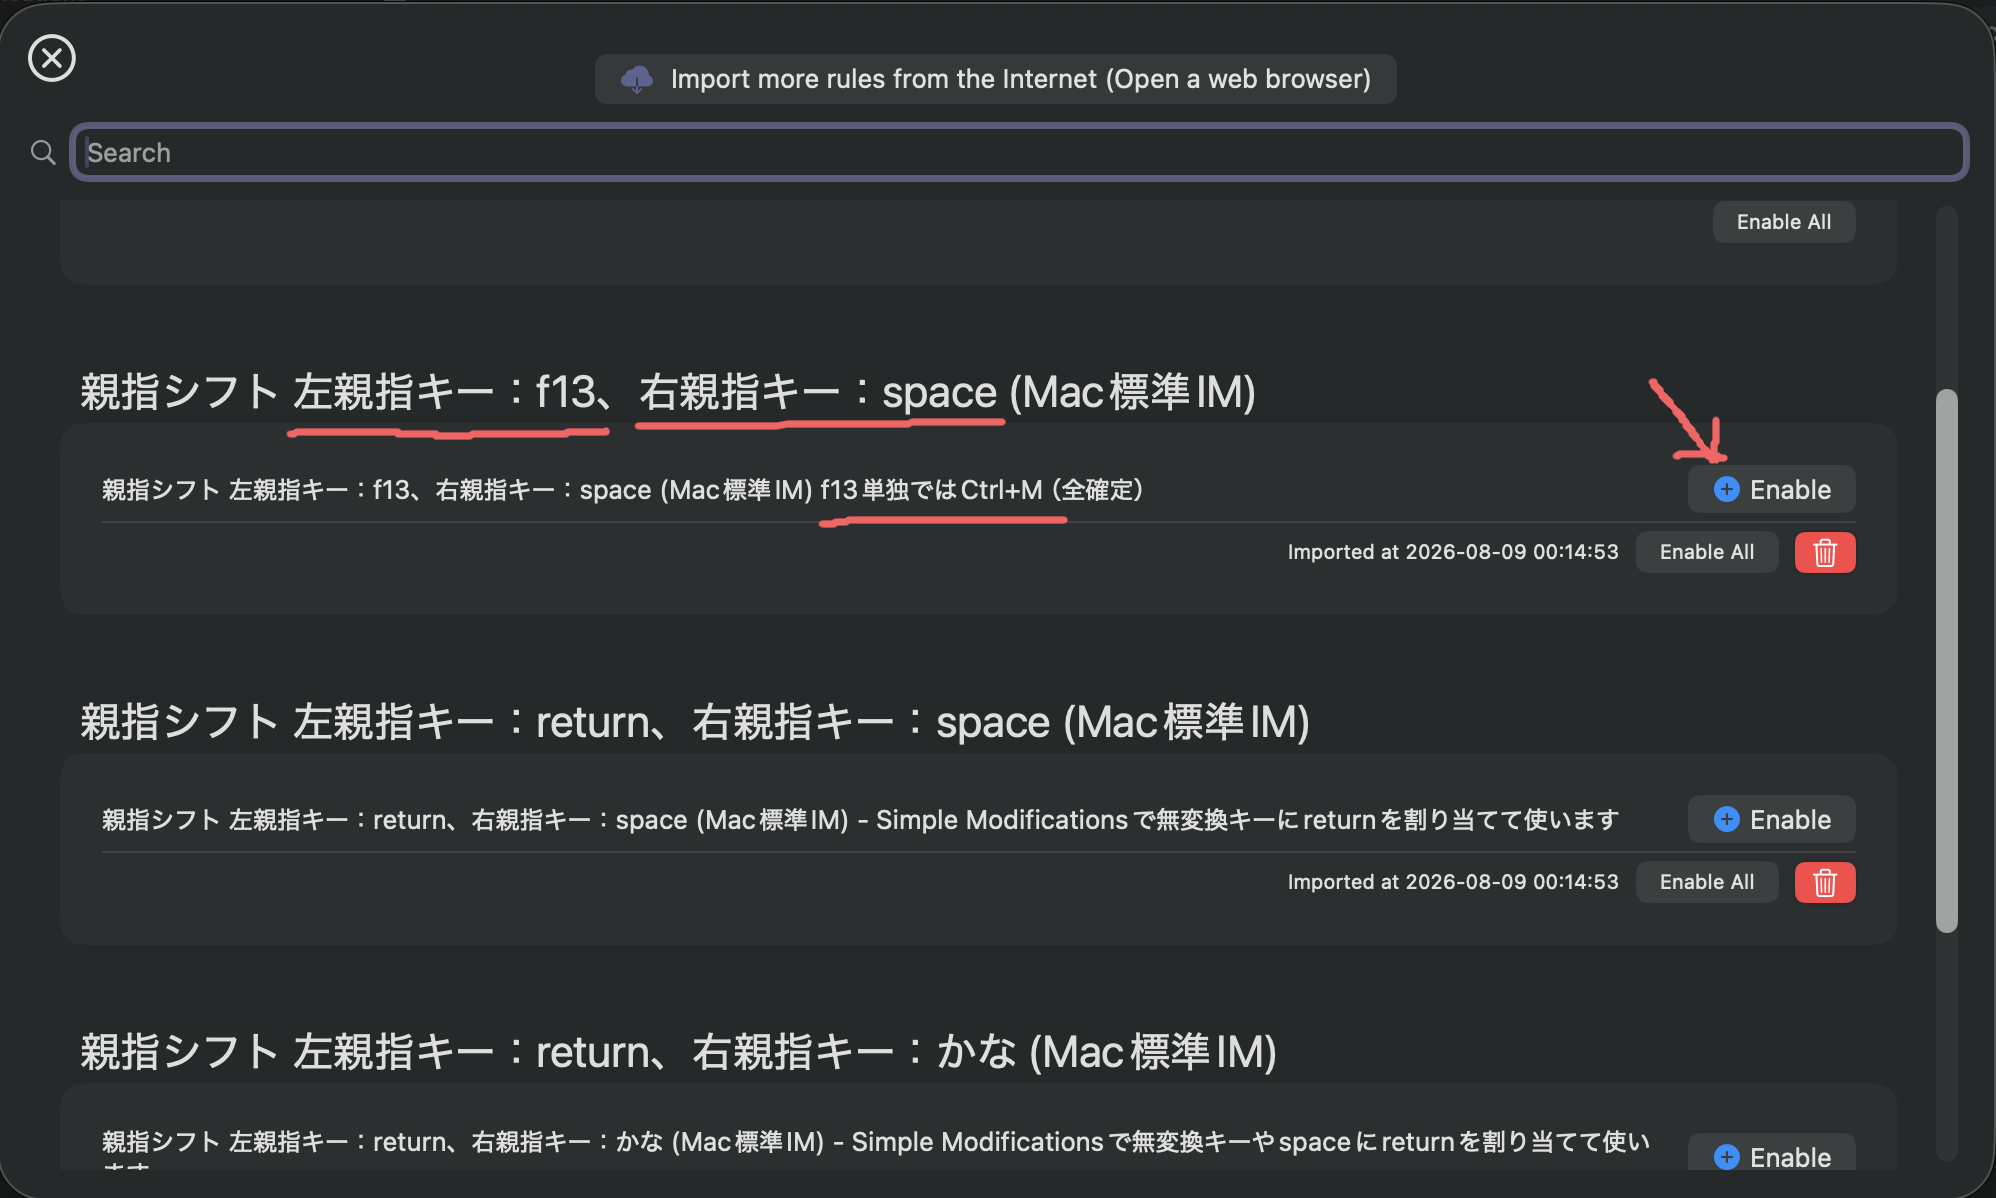Click the 無変換キーやspaceにreturn rule description
The image size is (1996, 1198).
coord(876,1150)
